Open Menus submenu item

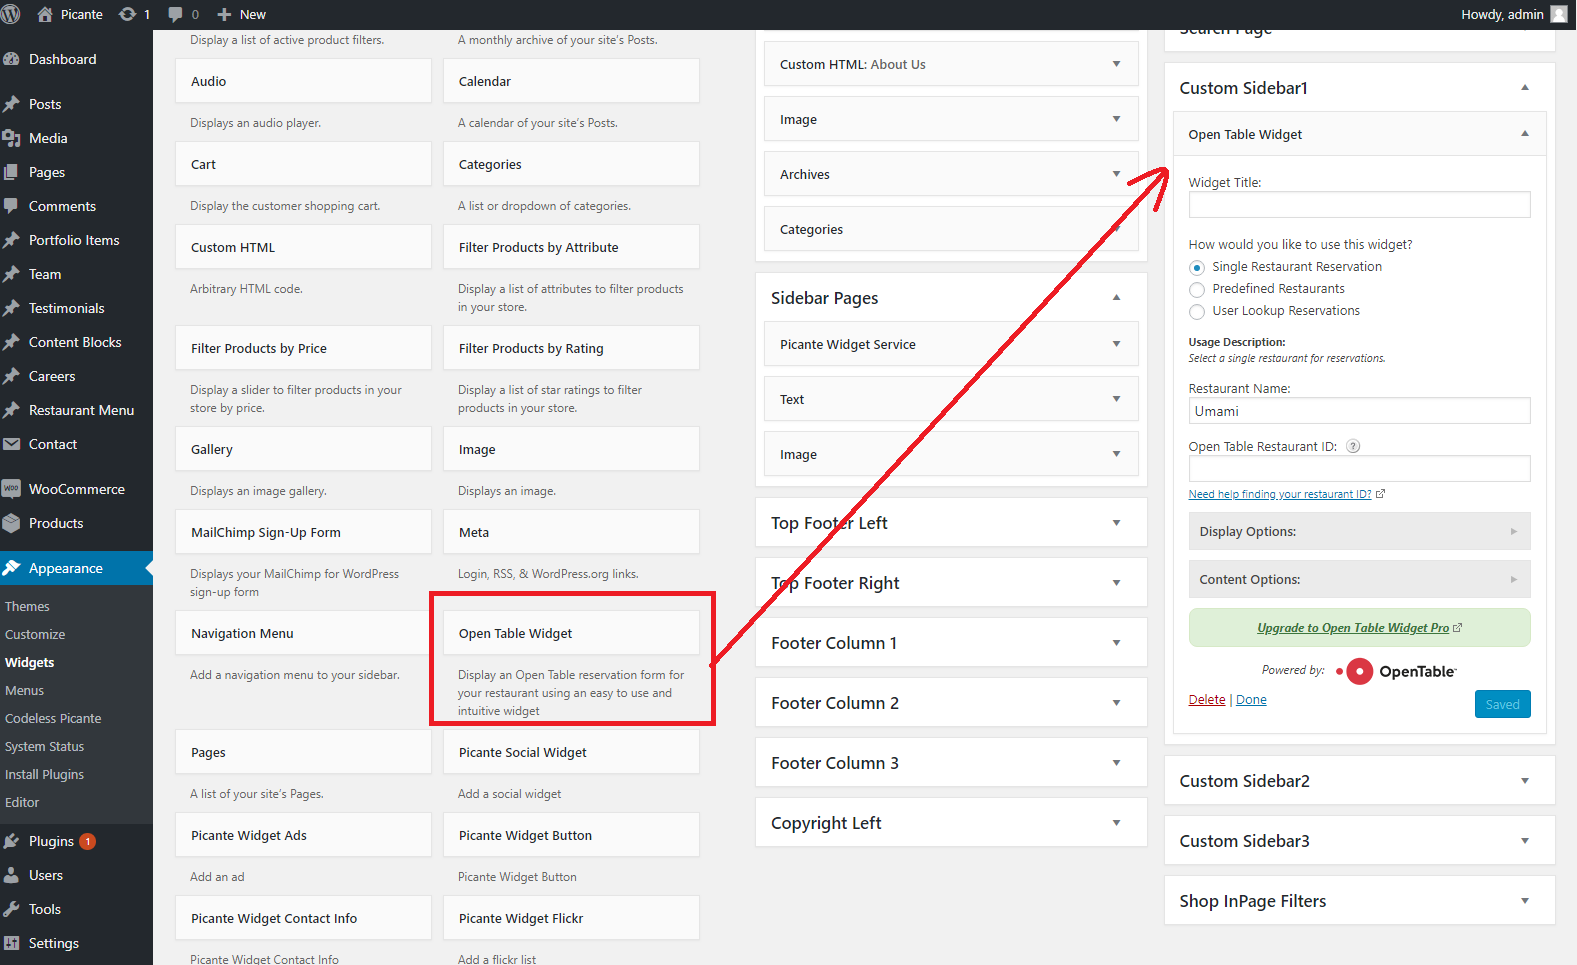(24, 691)
